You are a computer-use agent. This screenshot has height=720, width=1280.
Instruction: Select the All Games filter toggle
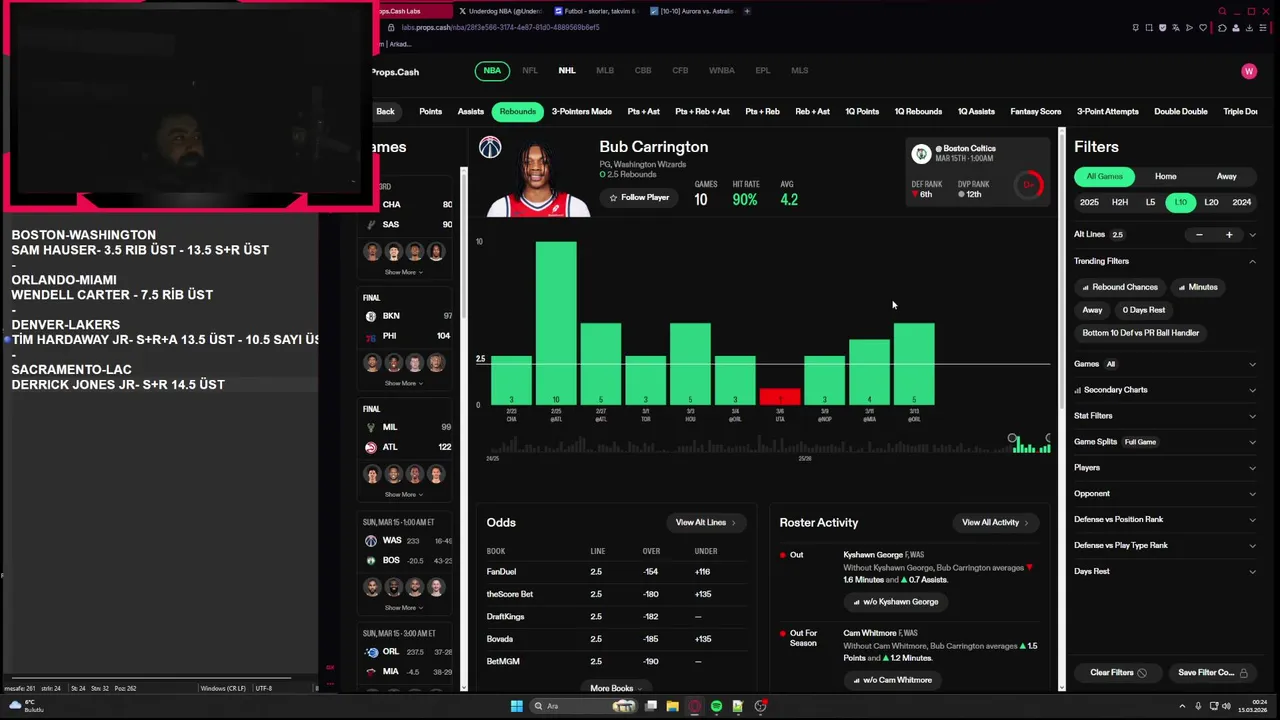tap(1105, 177)
